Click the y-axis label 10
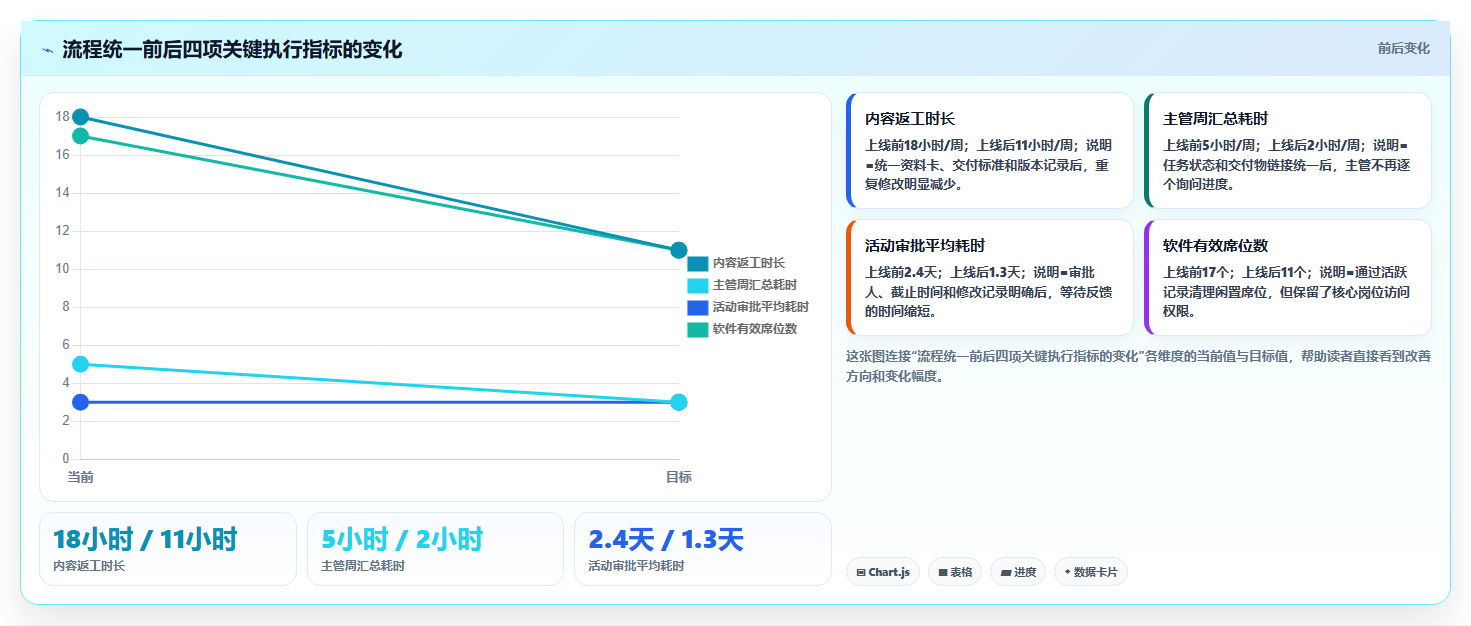This screenshot has width=1471, height=626. click(x=62, y=269)
